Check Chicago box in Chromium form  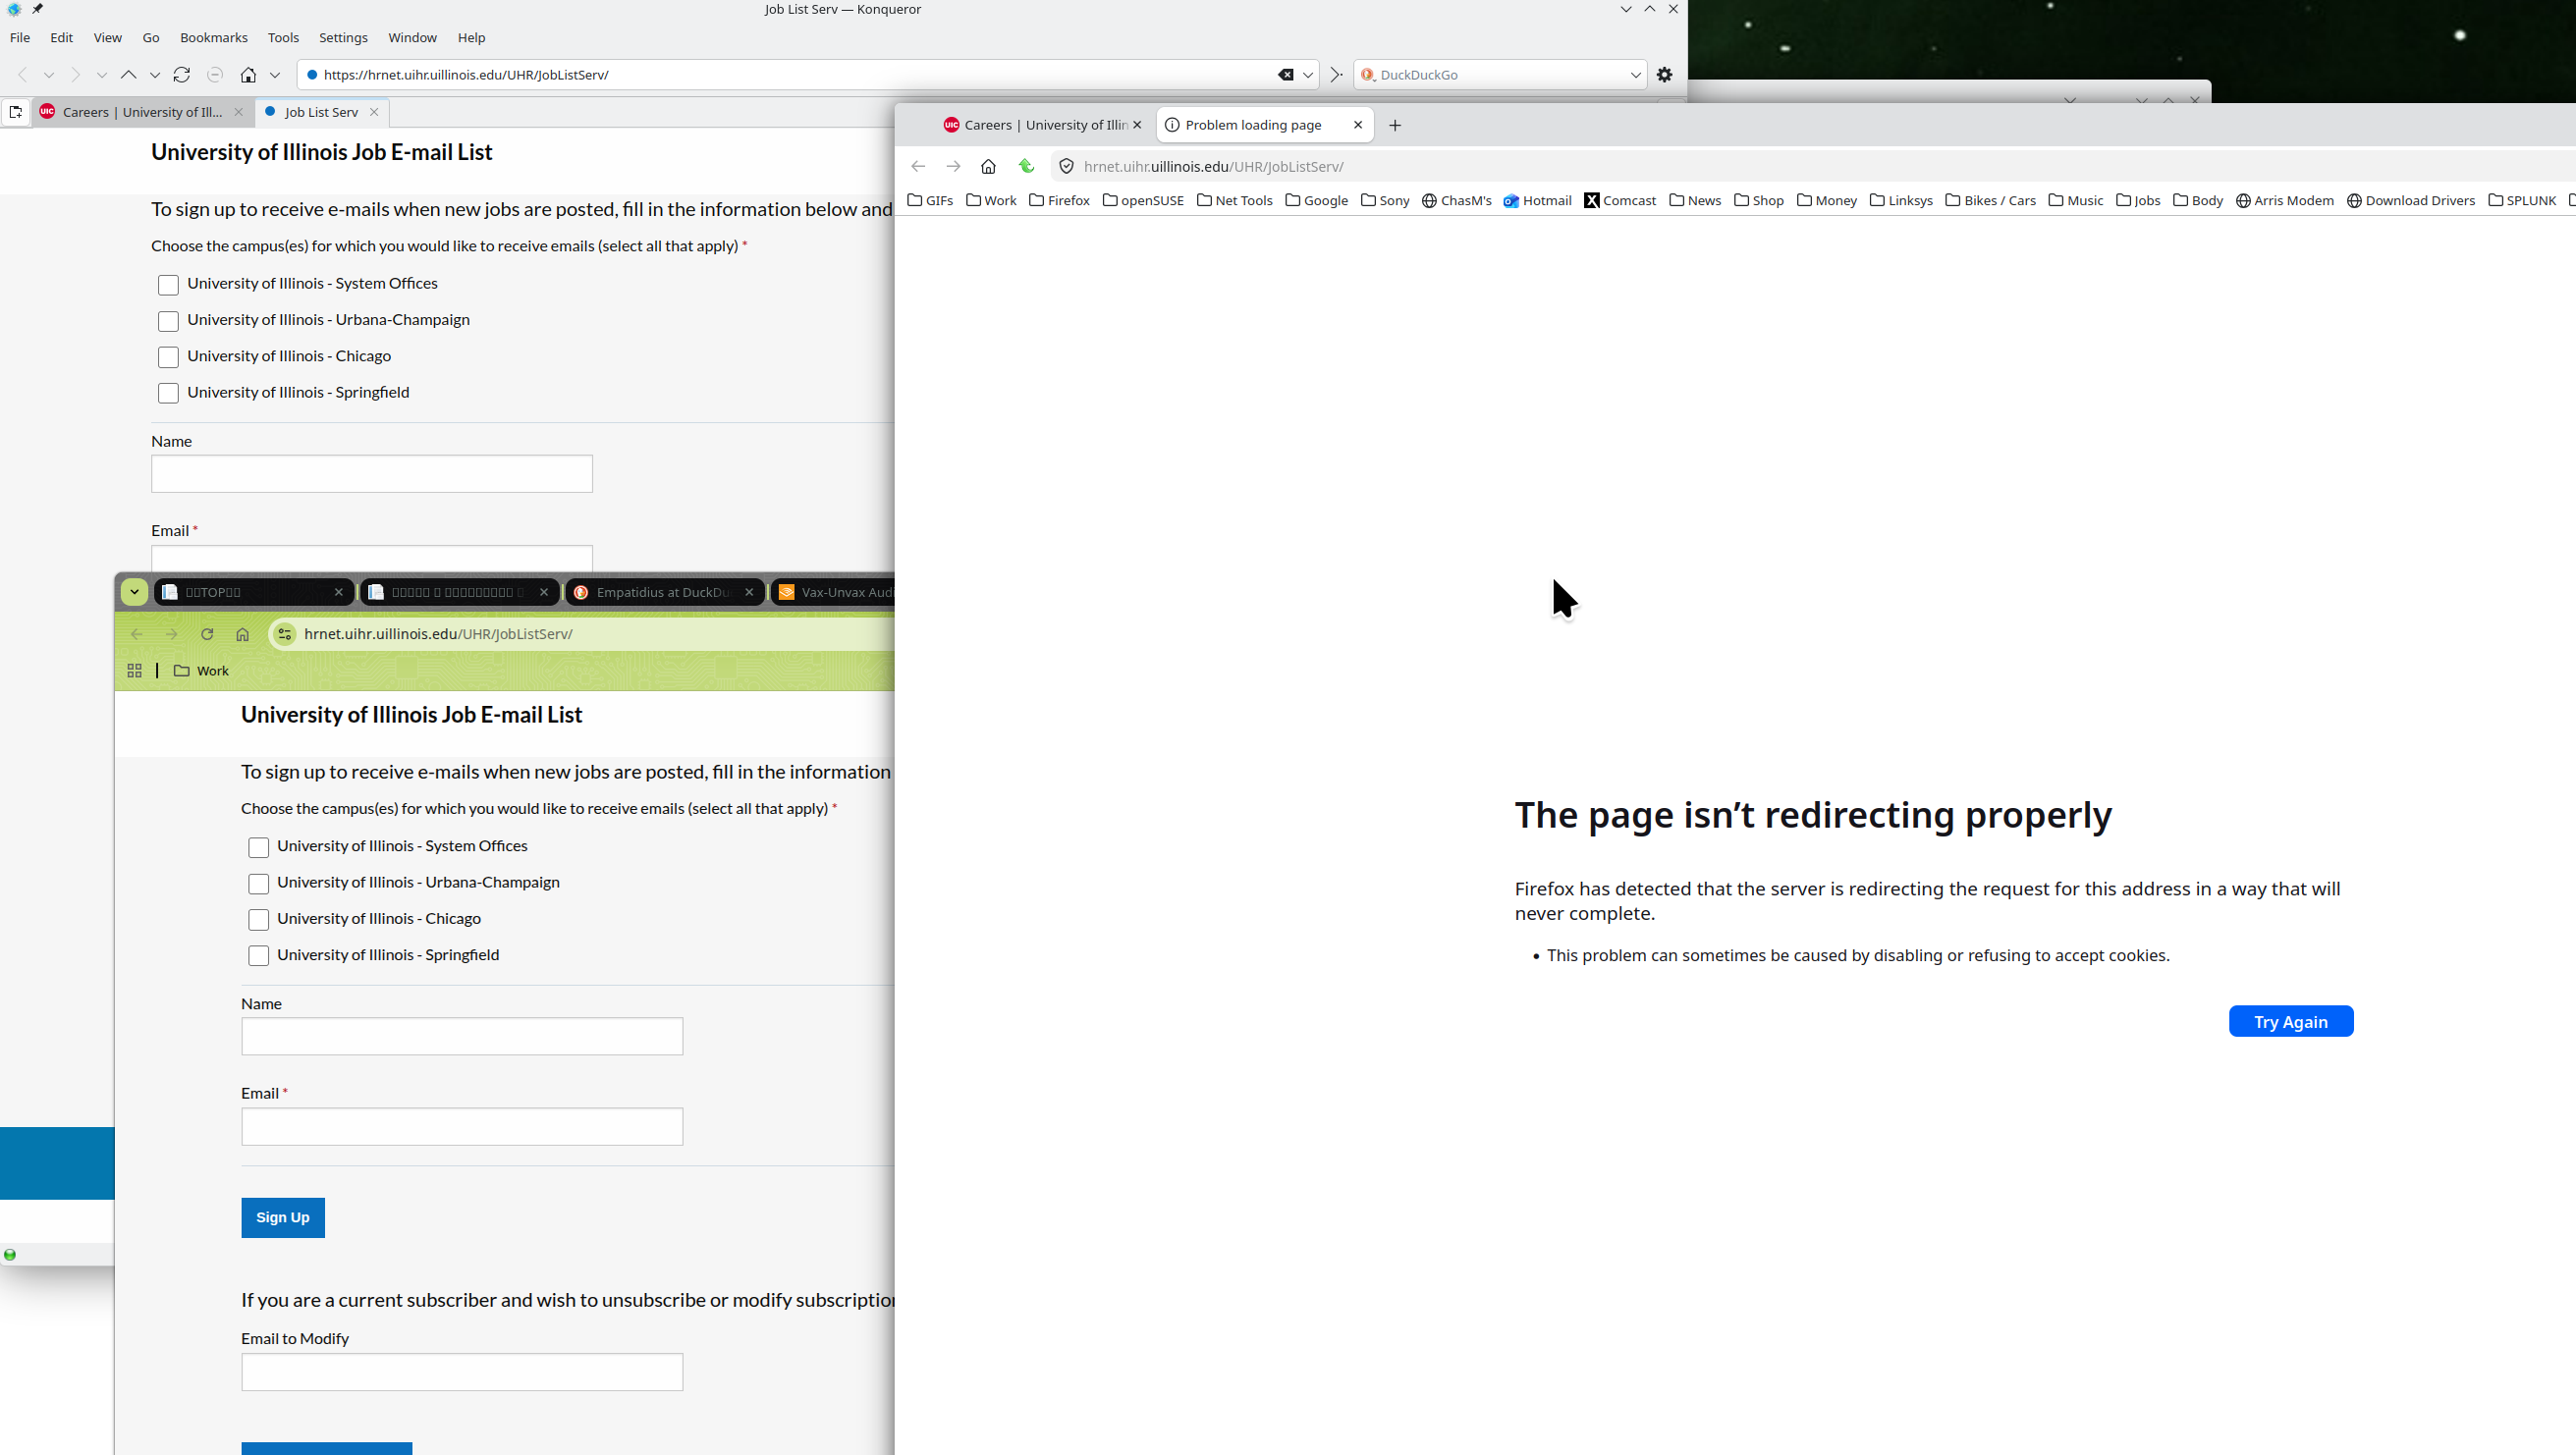(258, 920)
